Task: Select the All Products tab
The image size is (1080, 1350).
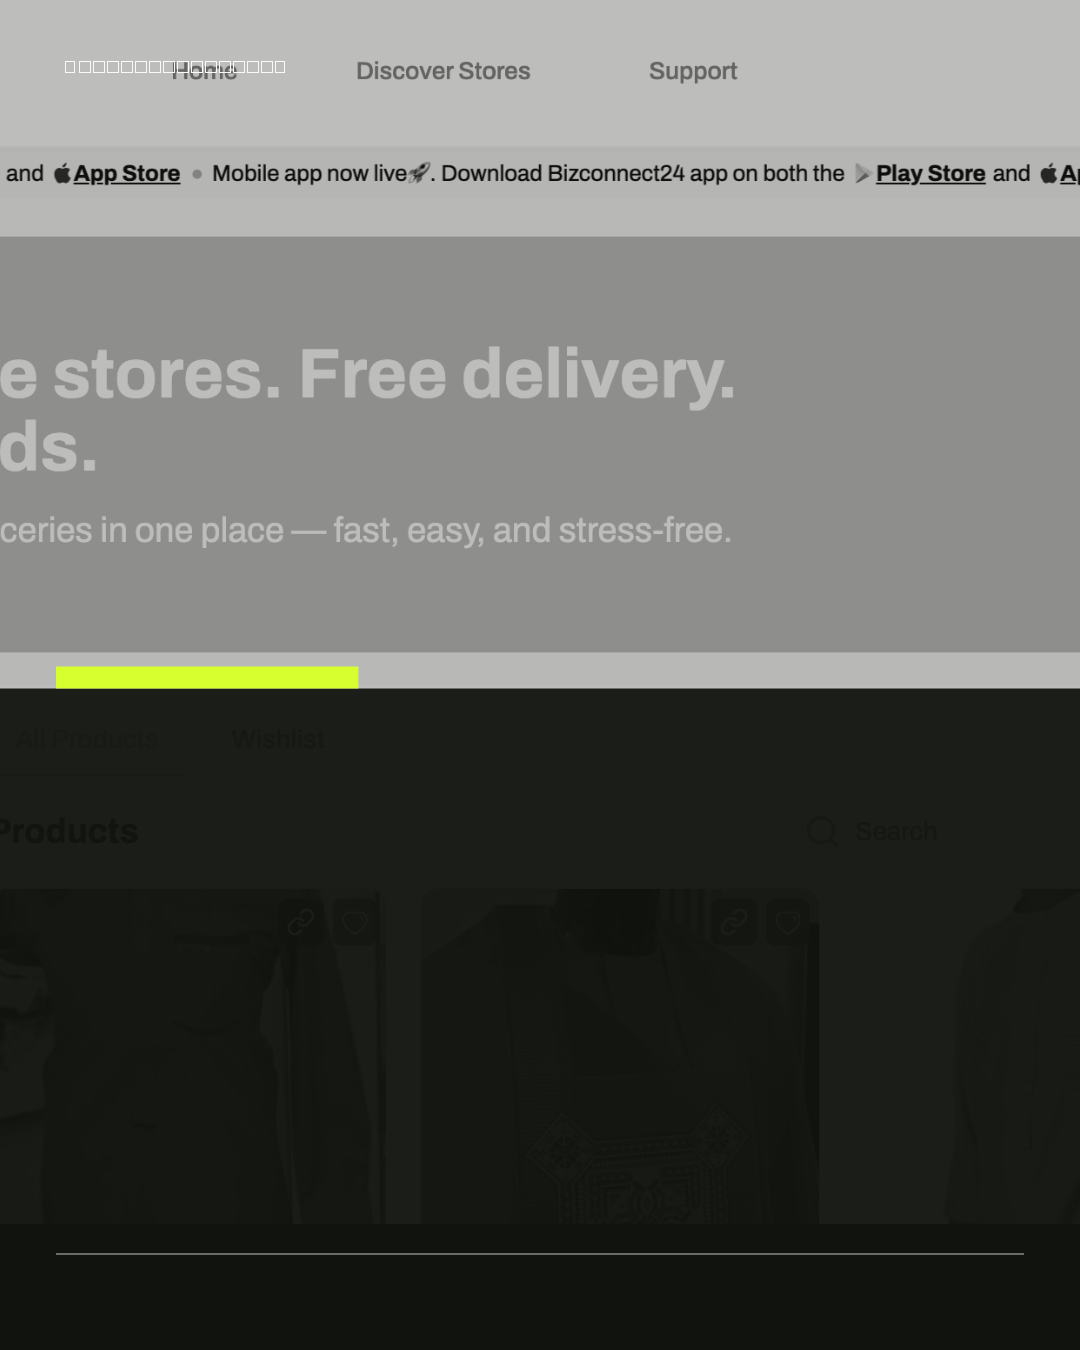Action: coord(86,739)
